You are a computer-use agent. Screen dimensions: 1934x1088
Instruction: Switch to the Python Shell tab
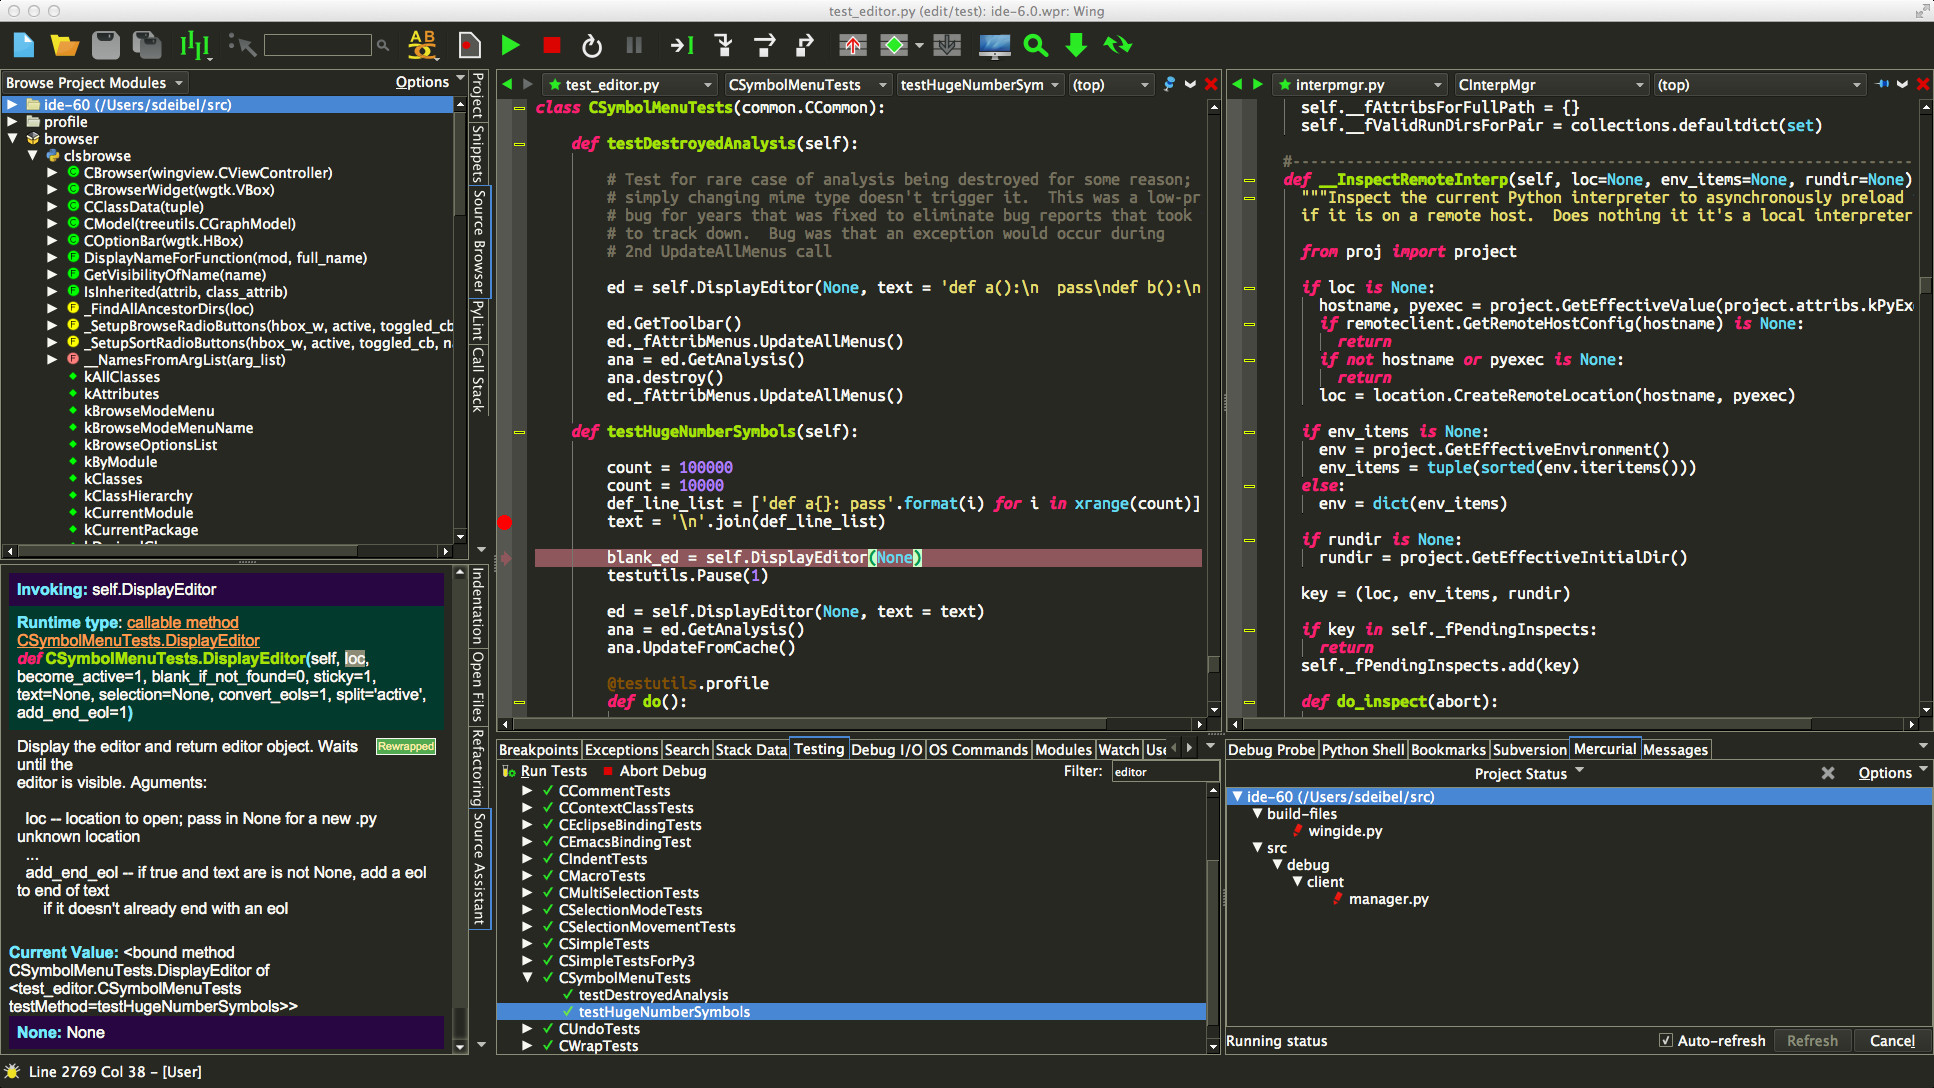click(x=1362, y=749)
